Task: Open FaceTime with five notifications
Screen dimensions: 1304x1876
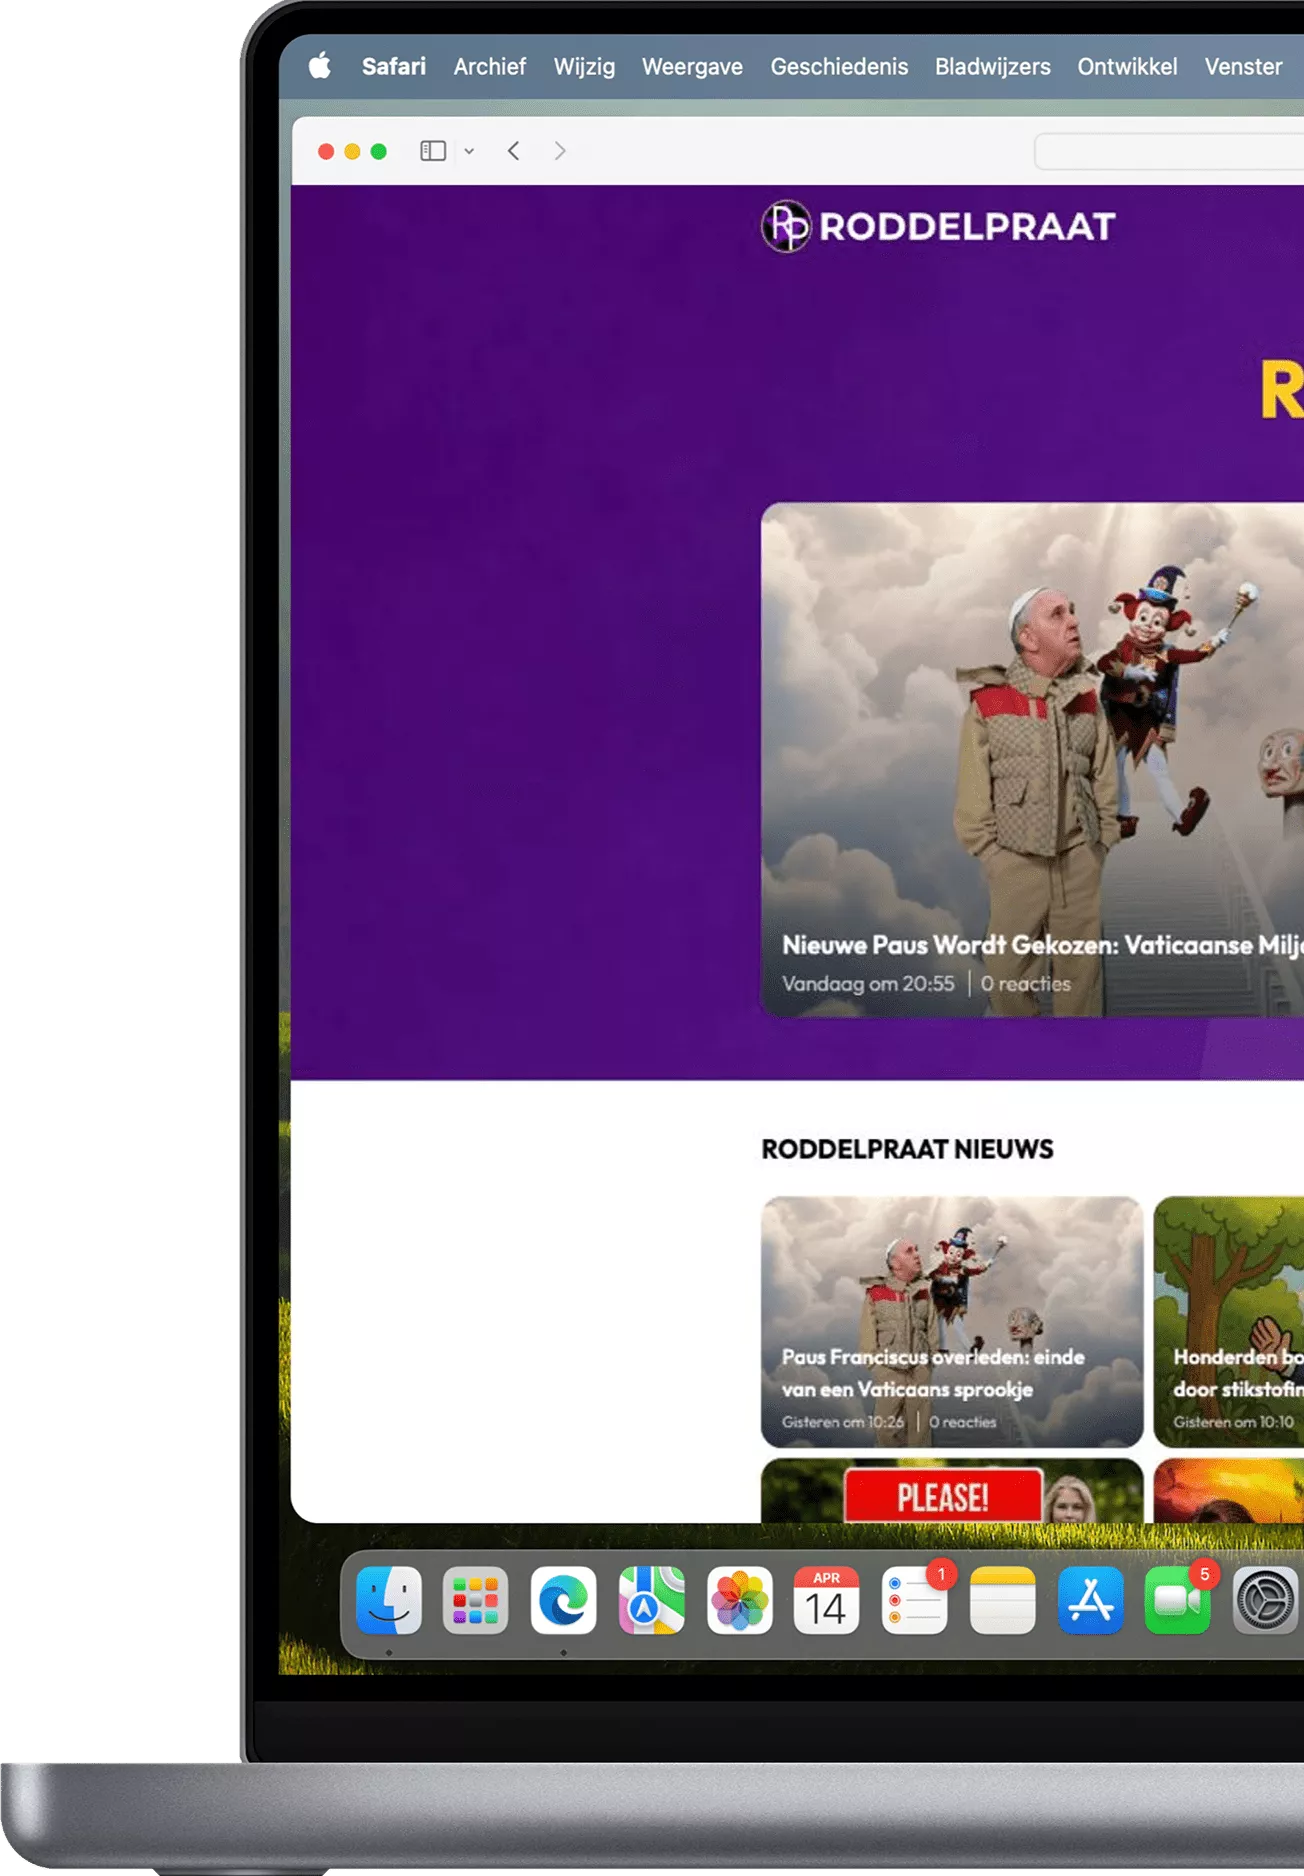Action: coord(1177,1601)
